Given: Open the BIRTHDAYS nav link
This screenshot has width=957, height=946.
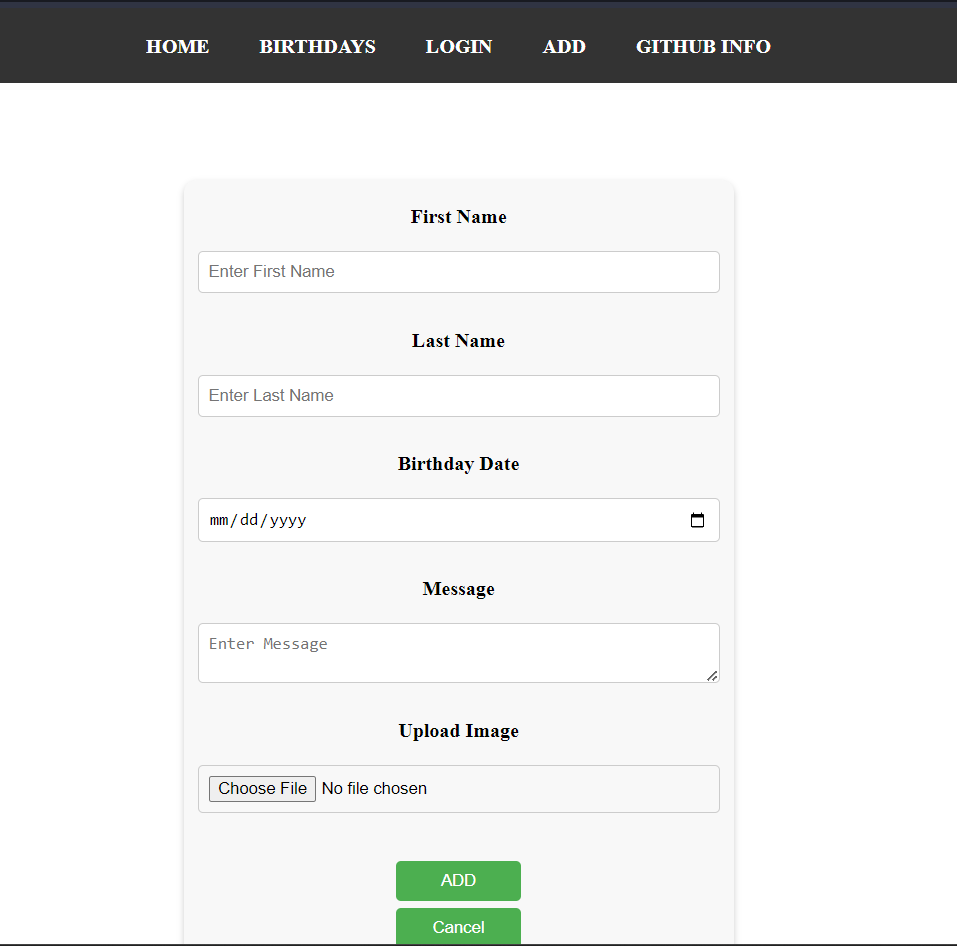Looking at the screenshot, I should click(x=317, y=47).
